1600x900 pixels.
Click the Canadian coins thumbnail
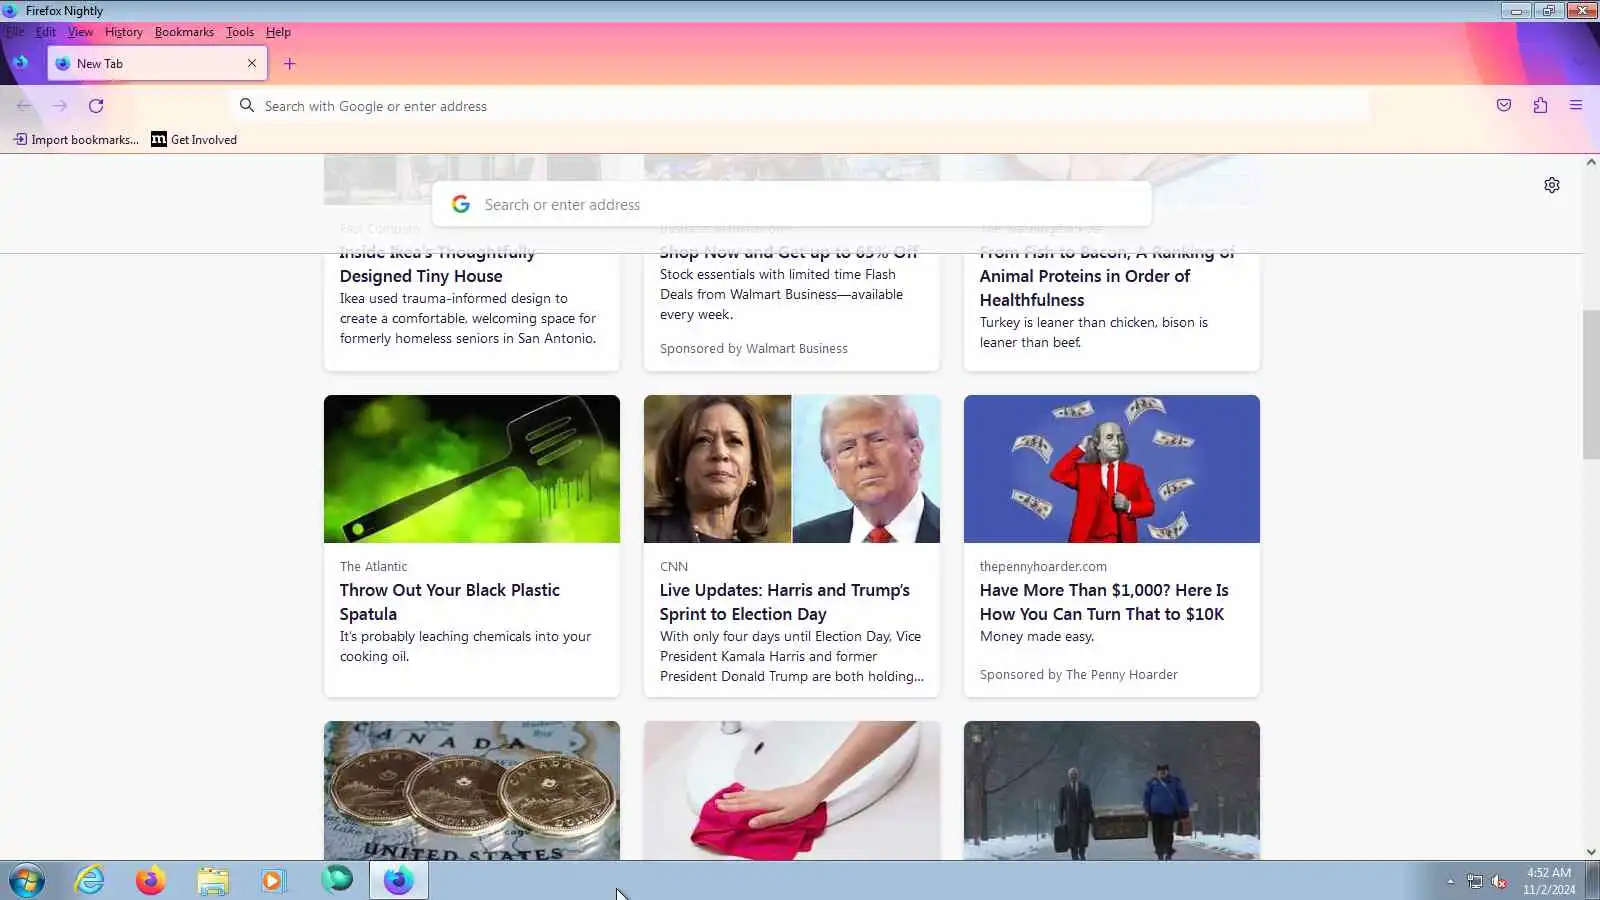(472, 790)
